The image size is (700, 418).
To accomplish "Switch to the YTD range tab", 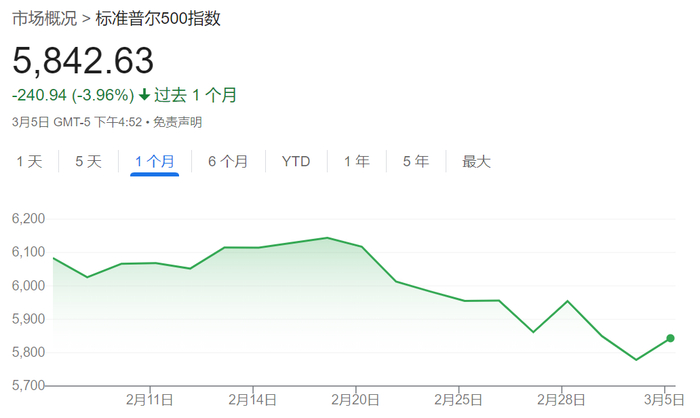I will [x=296, y=161].
